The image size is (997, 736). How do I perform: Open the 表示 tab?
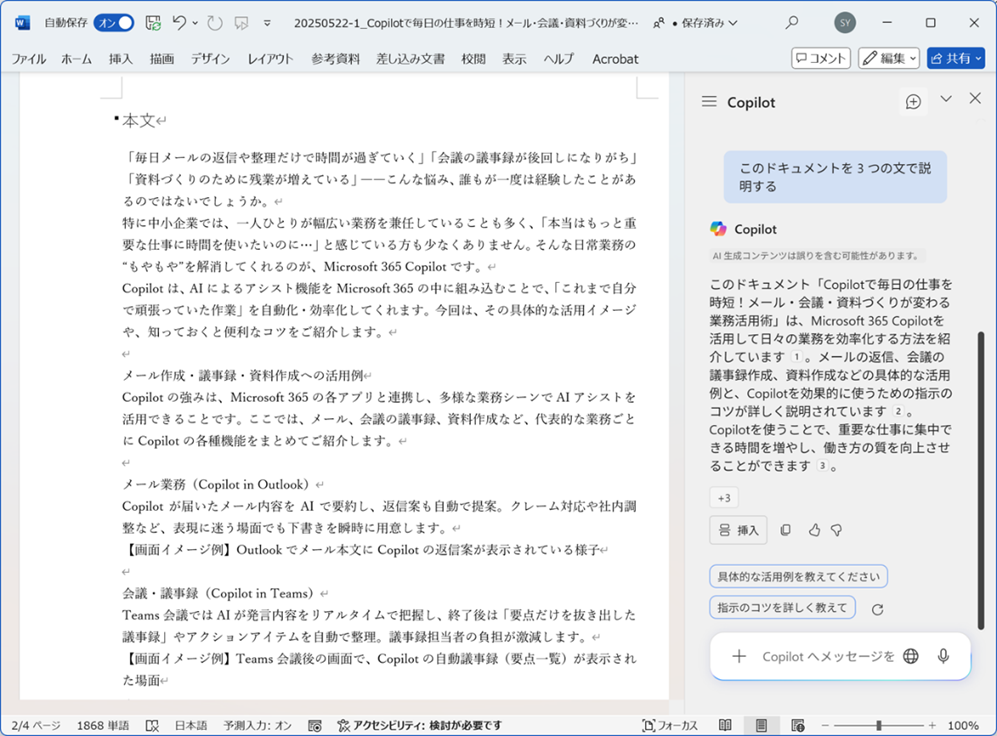pyautogui.click(x=514, y=59)
